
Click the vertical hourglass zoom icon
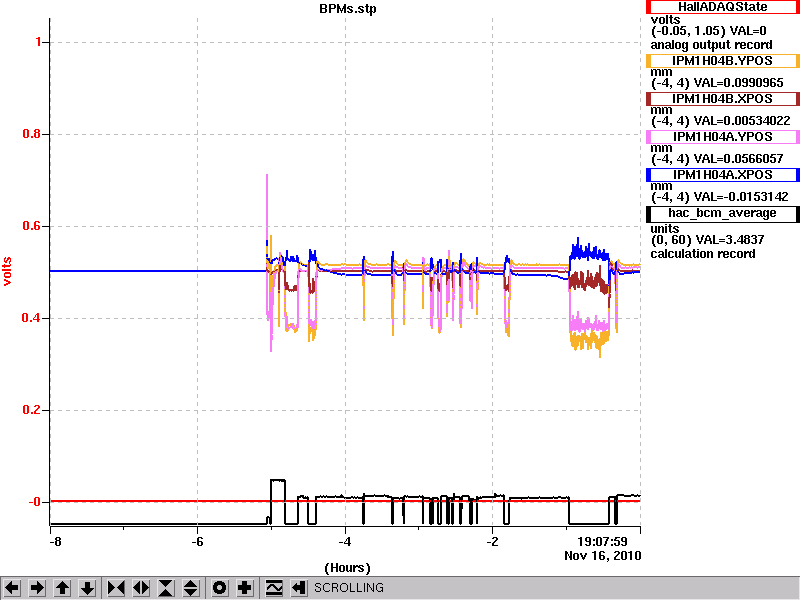[x=166, y=588]
